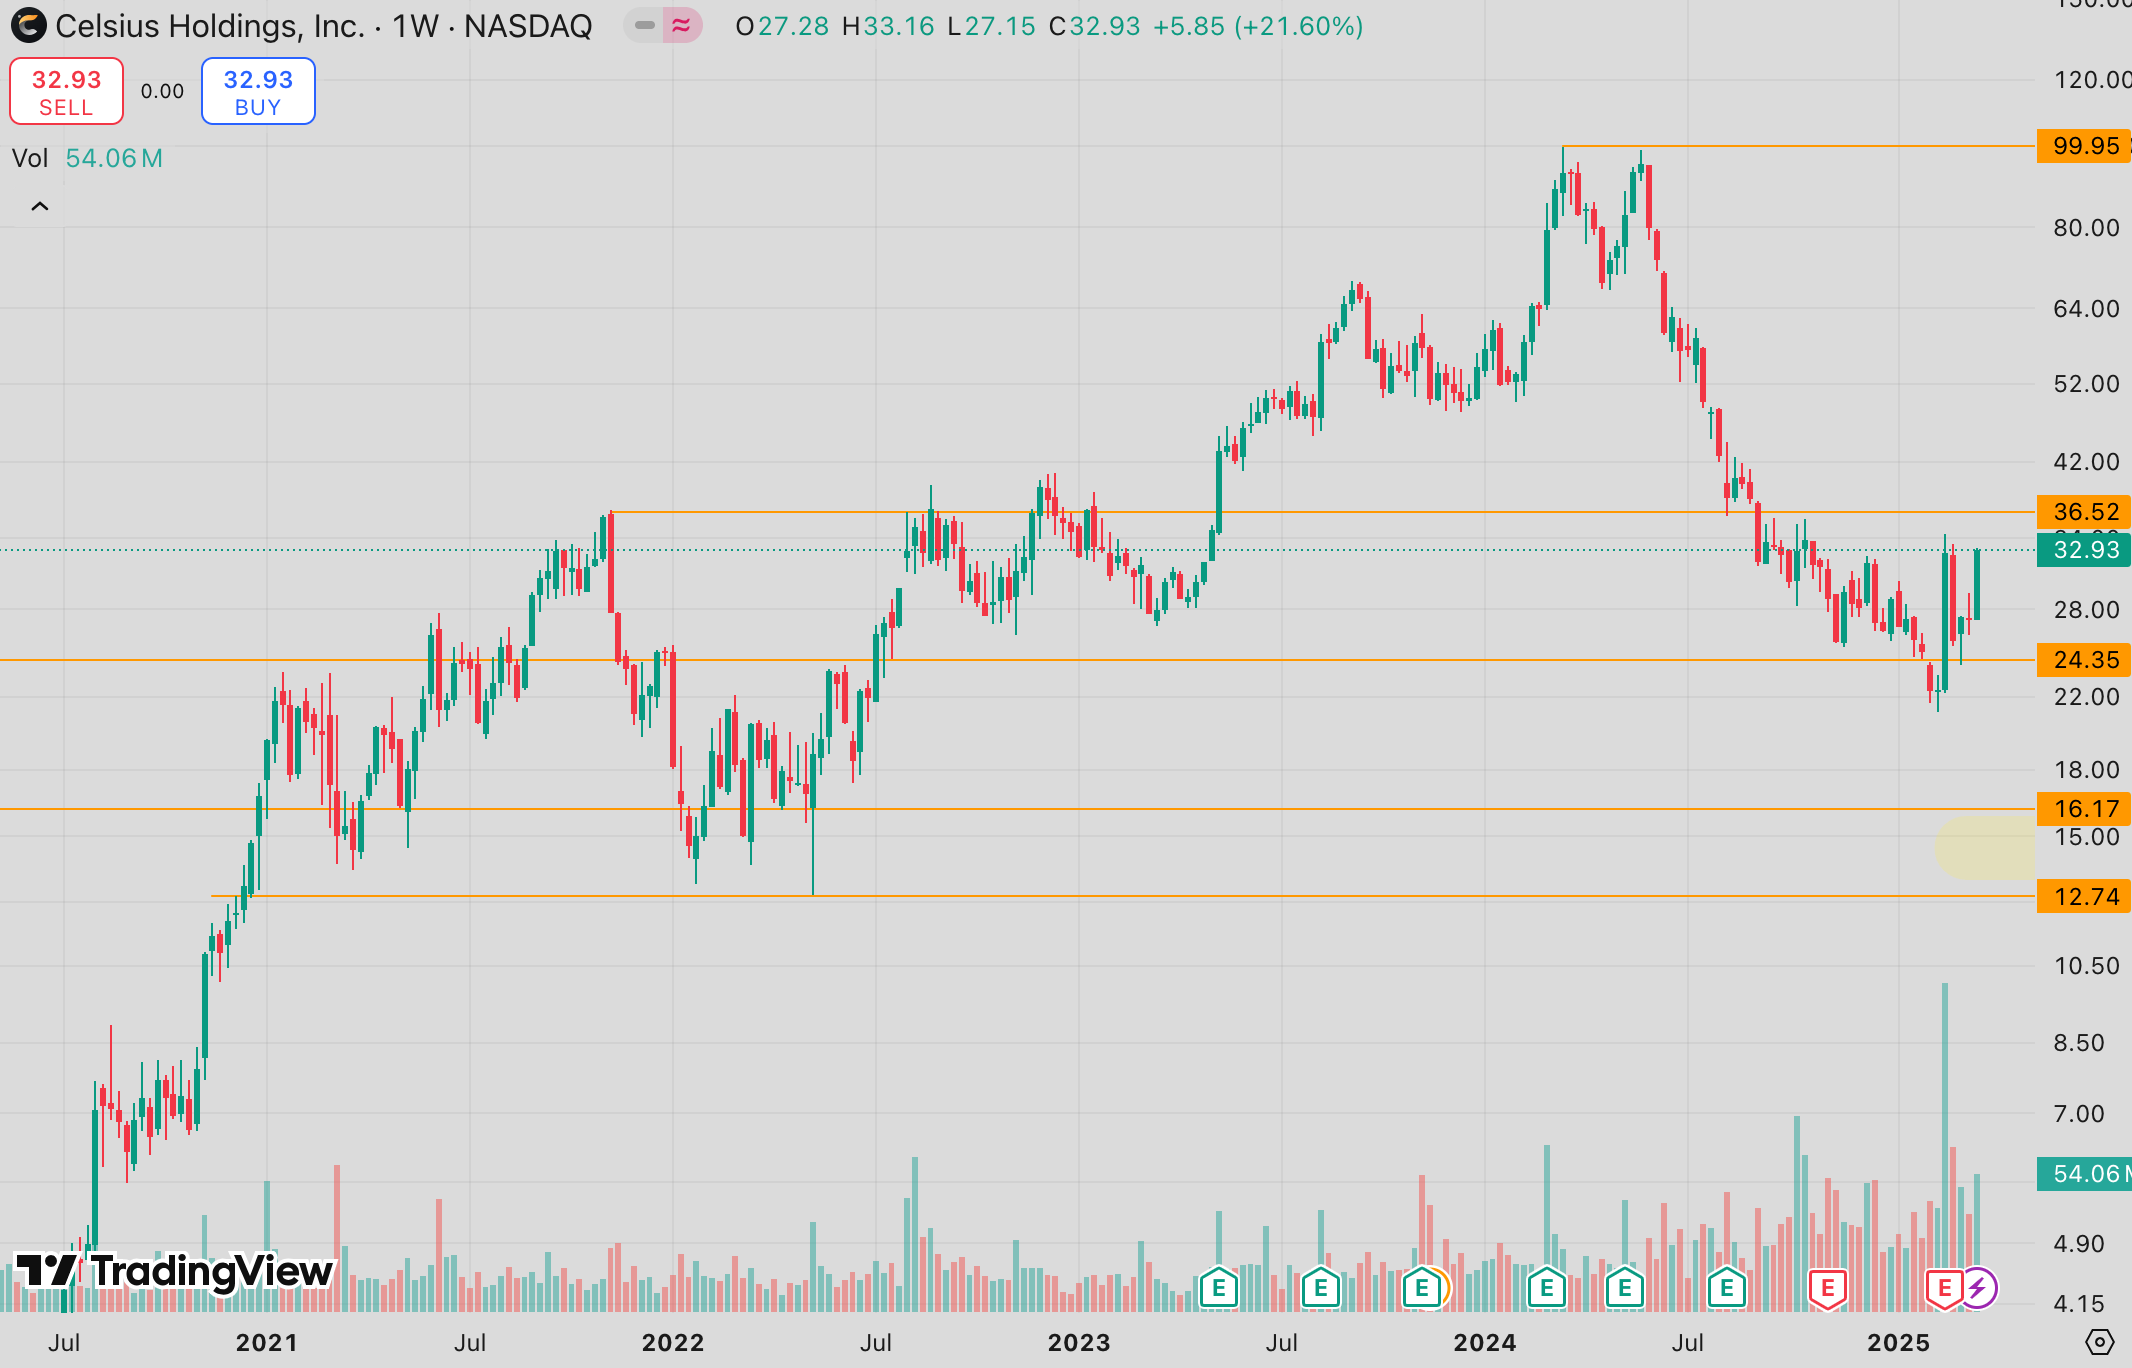Select the orange 12.74 price label
Screen dimensions: 2132x1368
2084,897
